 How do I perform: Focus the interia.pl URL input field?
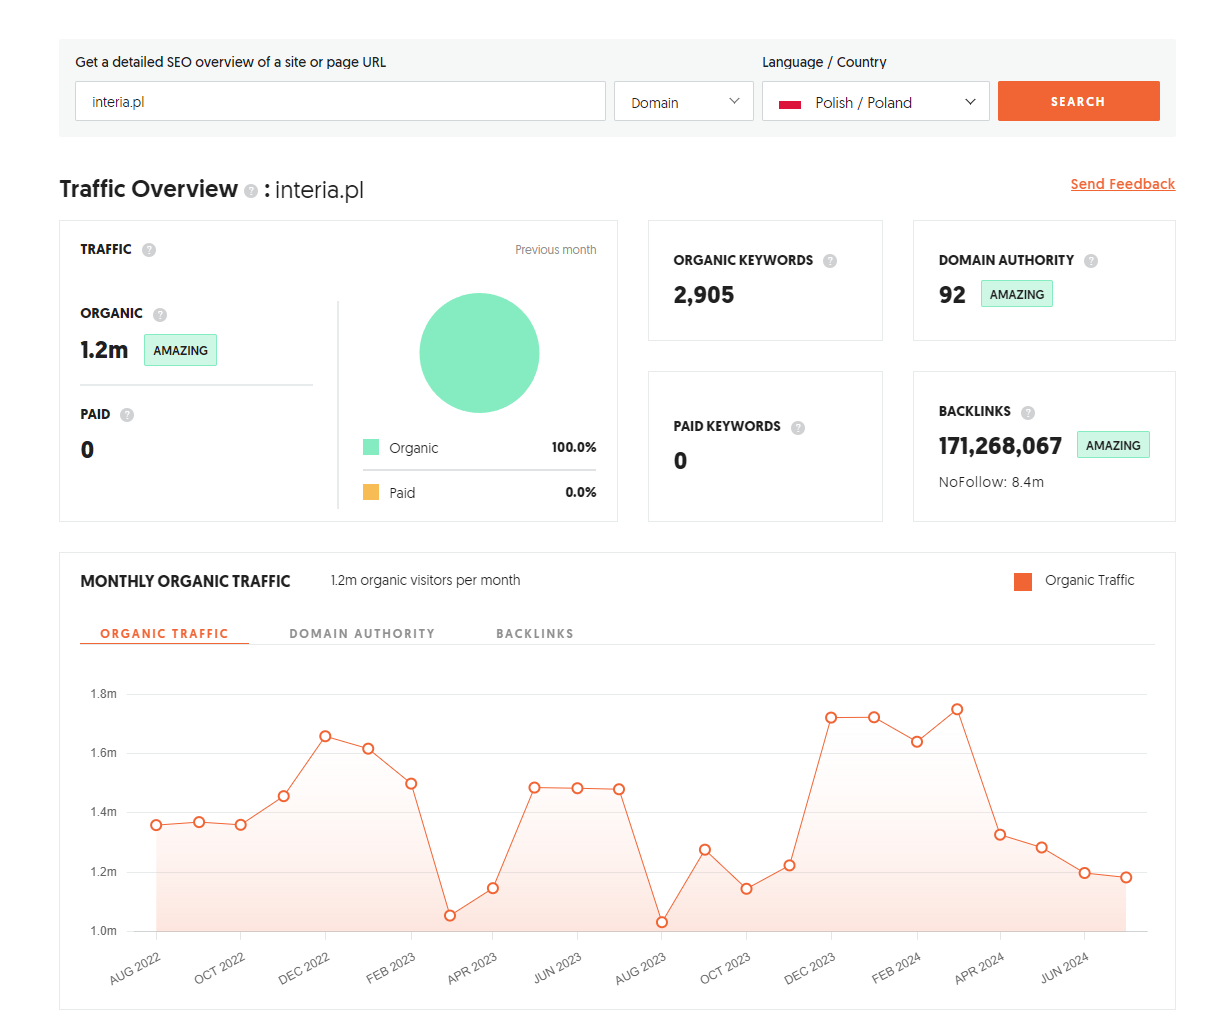pos(340,102)
